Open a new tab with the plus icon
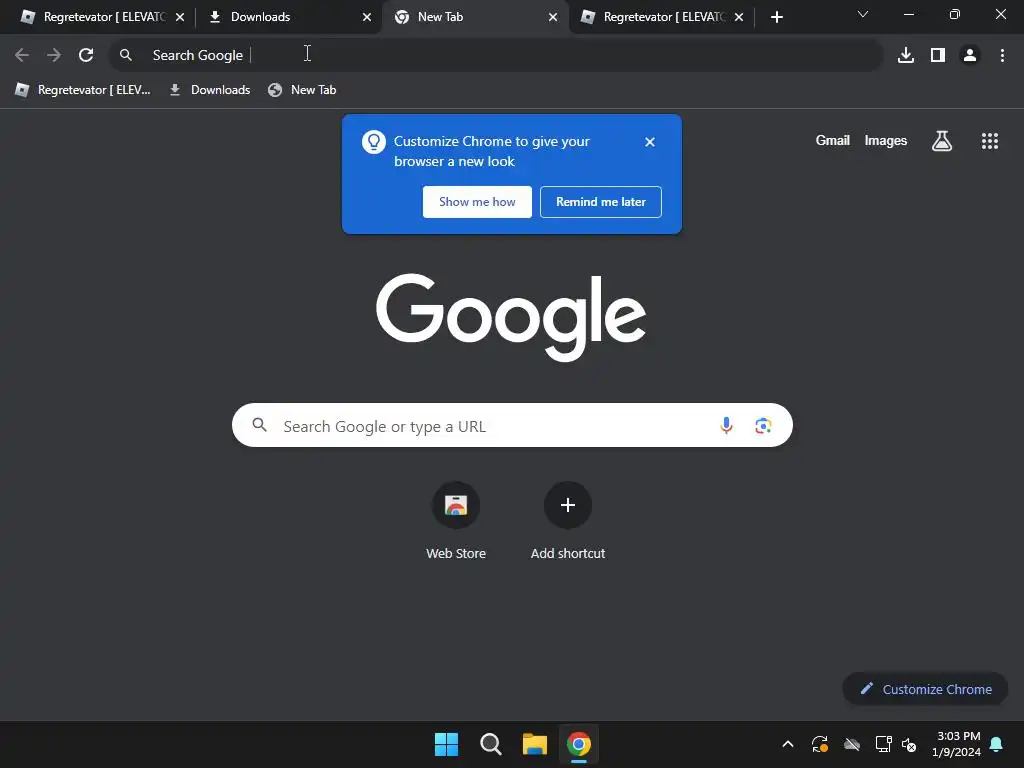This screenshot has width=1024, height=768. pyautogui.click(x=776, y=17)
